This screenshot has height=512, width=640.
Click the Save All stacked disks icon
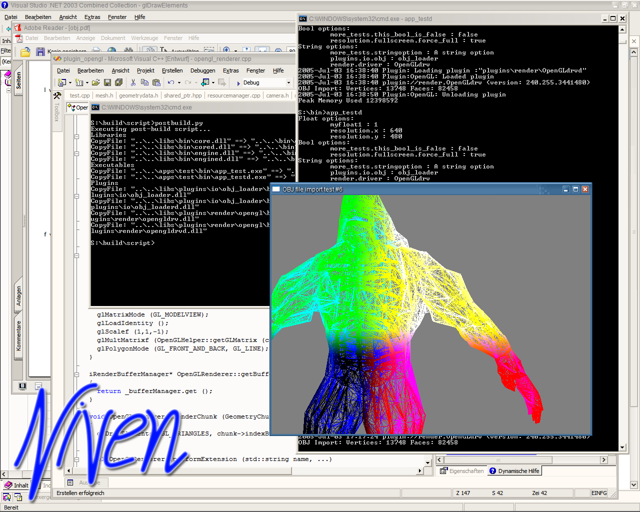coord(119,83)
